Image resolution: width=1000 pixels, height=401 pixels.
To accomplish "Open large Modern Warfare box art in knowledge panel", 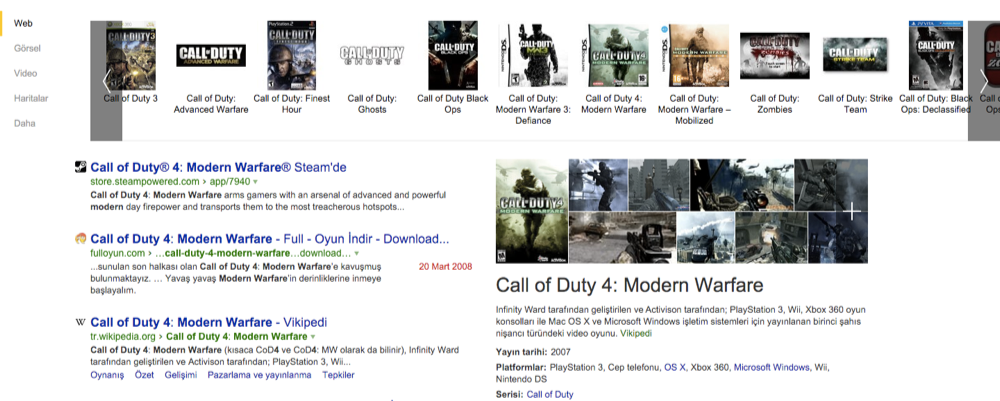I will [x=531, y=211].
